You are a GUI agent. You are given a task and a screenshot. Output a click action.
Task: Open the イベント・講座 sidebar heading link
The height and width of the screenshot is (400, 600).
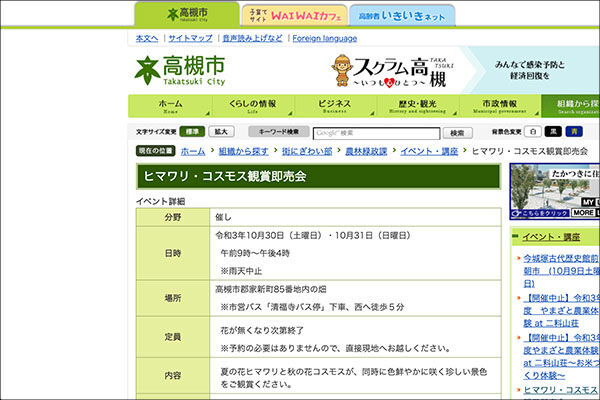pos(551,237)
